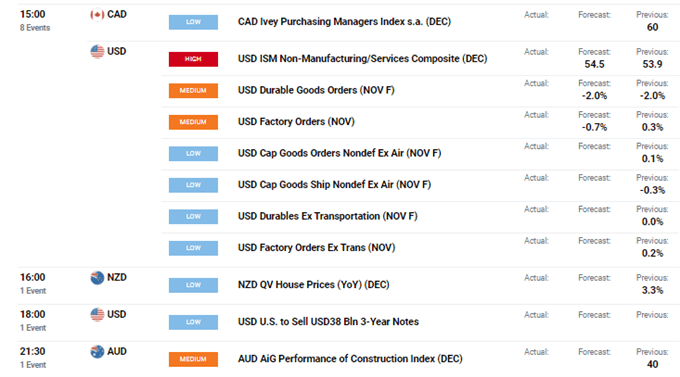Viewport: 680px width, 377px height.
Task: Click the MEDIUM badge for USD Factory Orders
Action: coord(193,122)
